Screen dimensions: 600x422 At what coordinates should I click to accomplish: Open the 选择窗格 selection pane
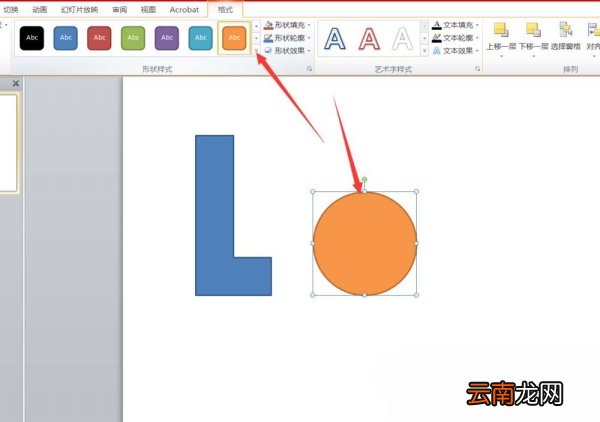coord(566,36)
